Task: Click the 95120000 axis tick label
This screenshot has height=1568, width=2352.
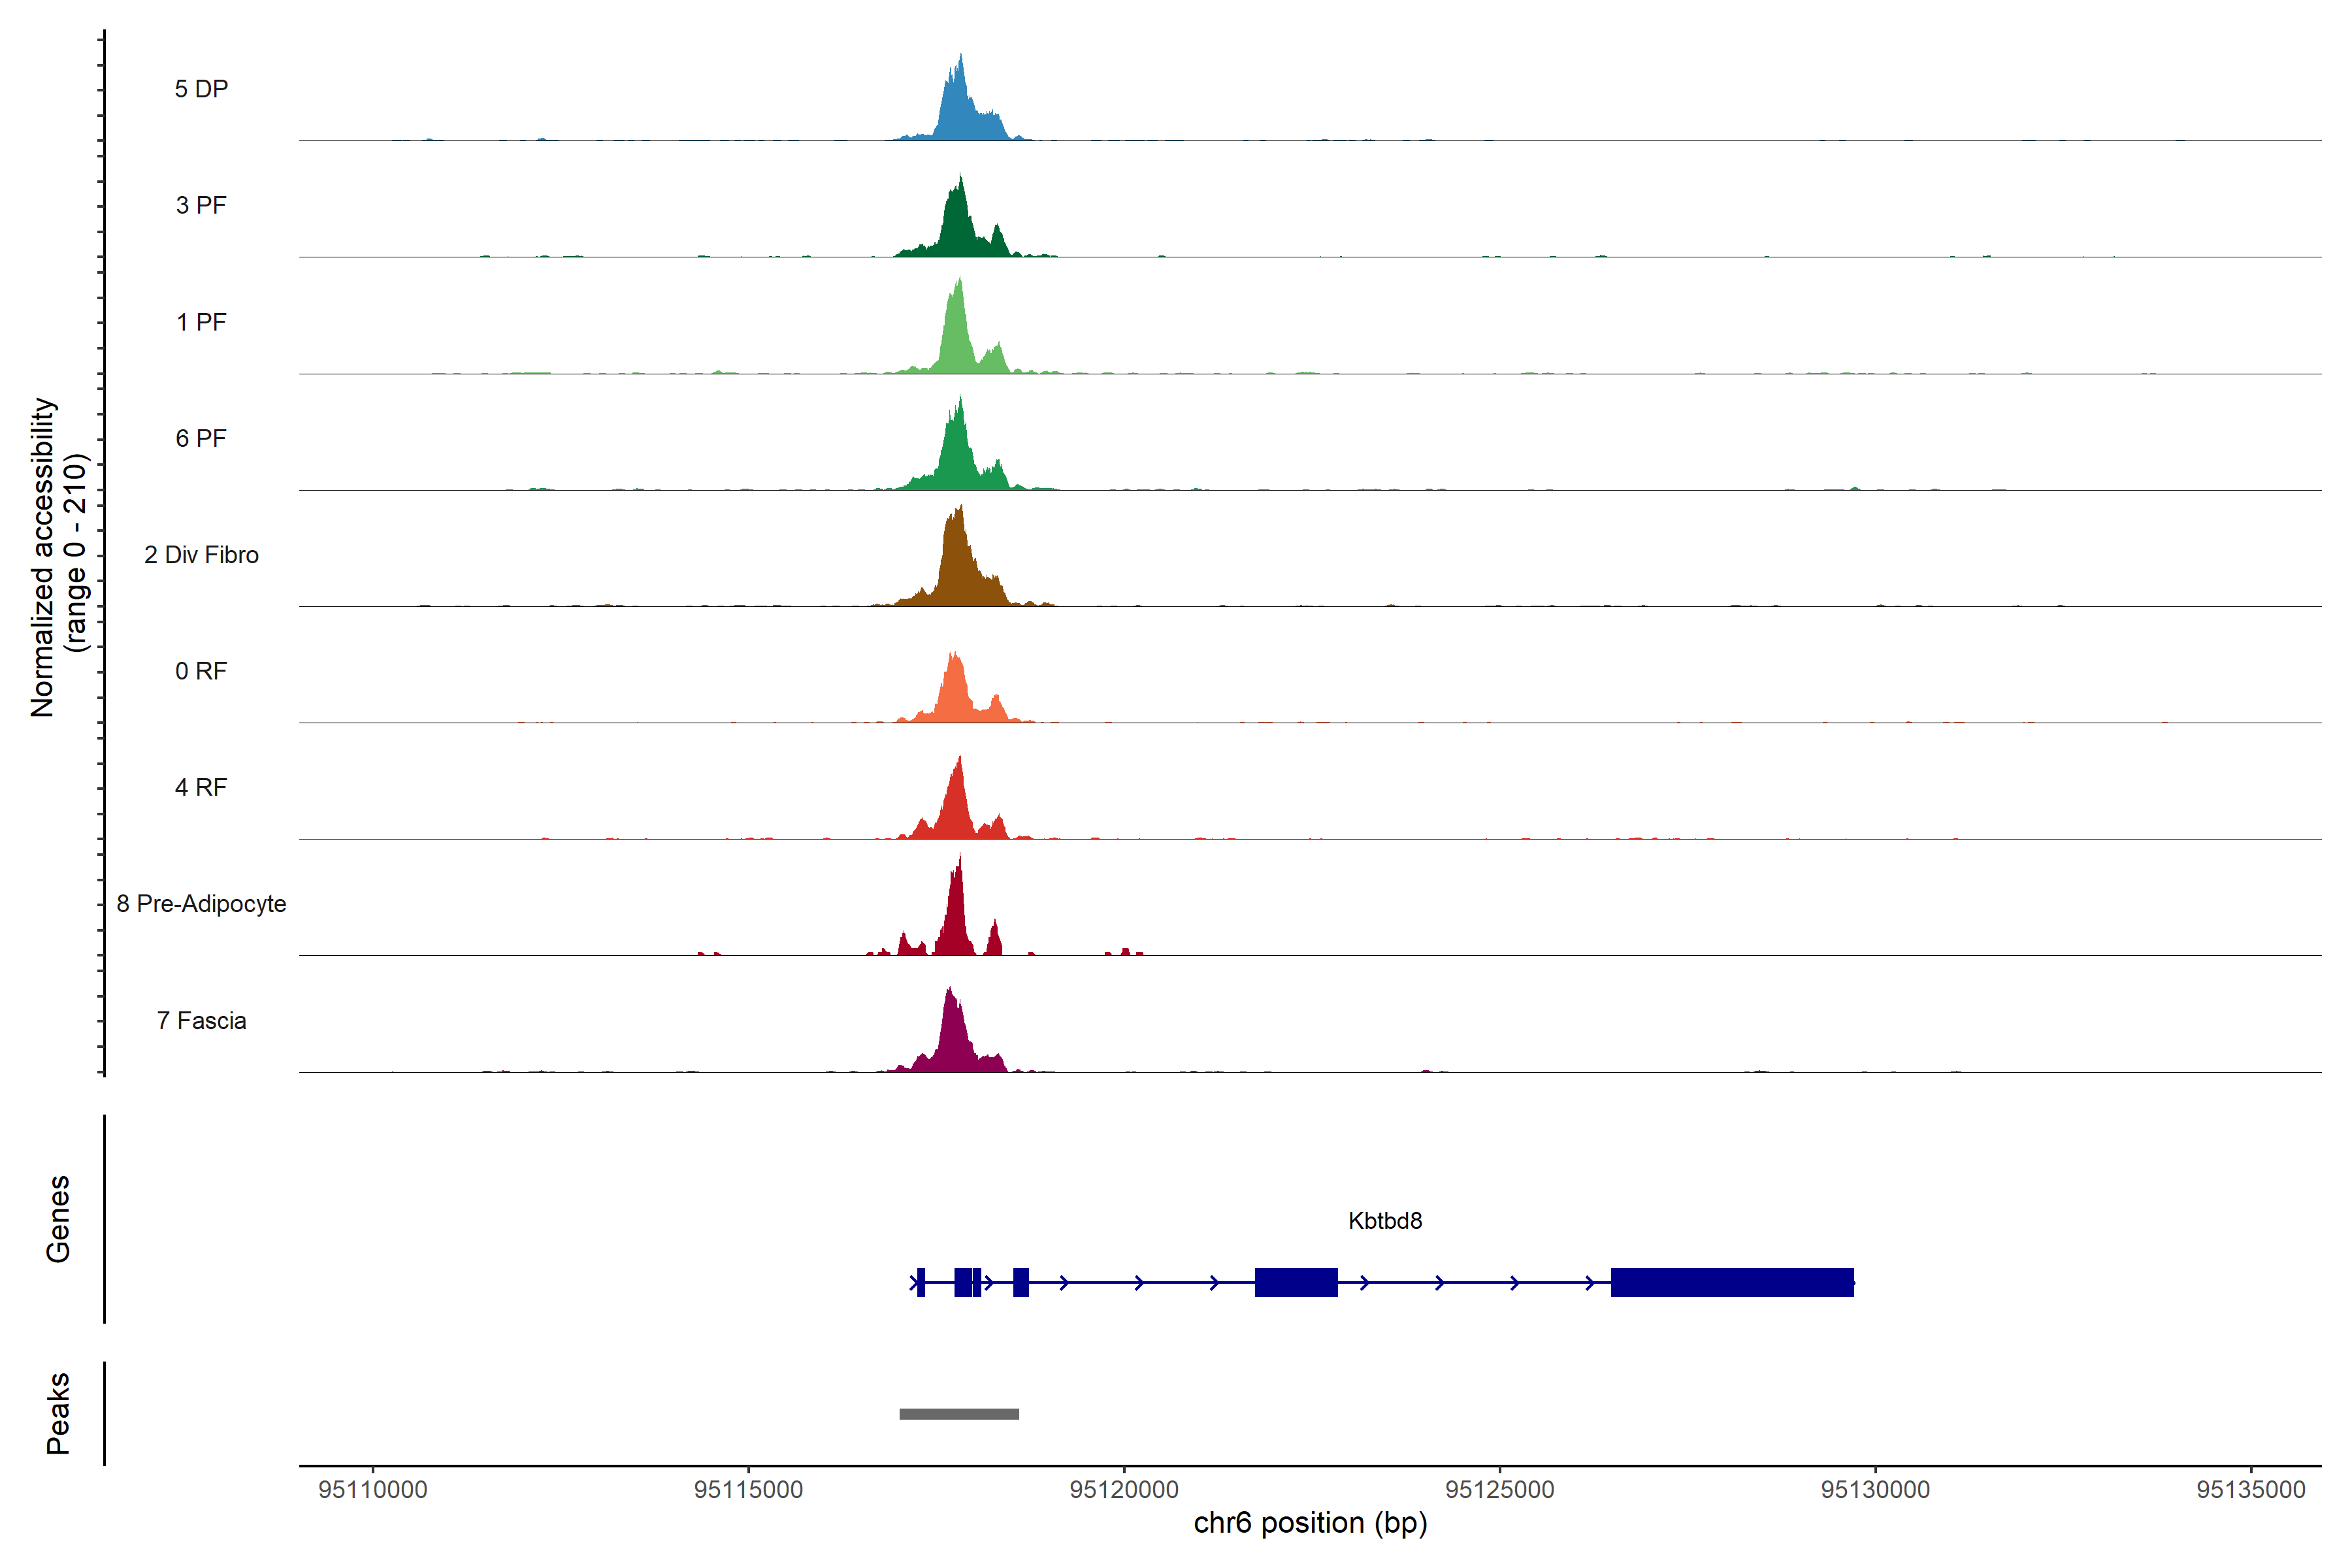Action: [1124, 1490]
